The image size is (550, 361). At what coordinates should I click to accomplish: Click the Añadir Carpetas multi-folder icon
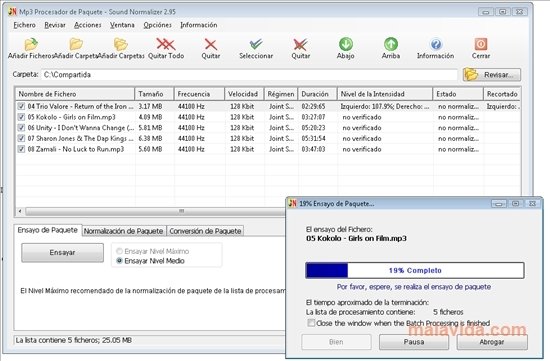(121, 44)
